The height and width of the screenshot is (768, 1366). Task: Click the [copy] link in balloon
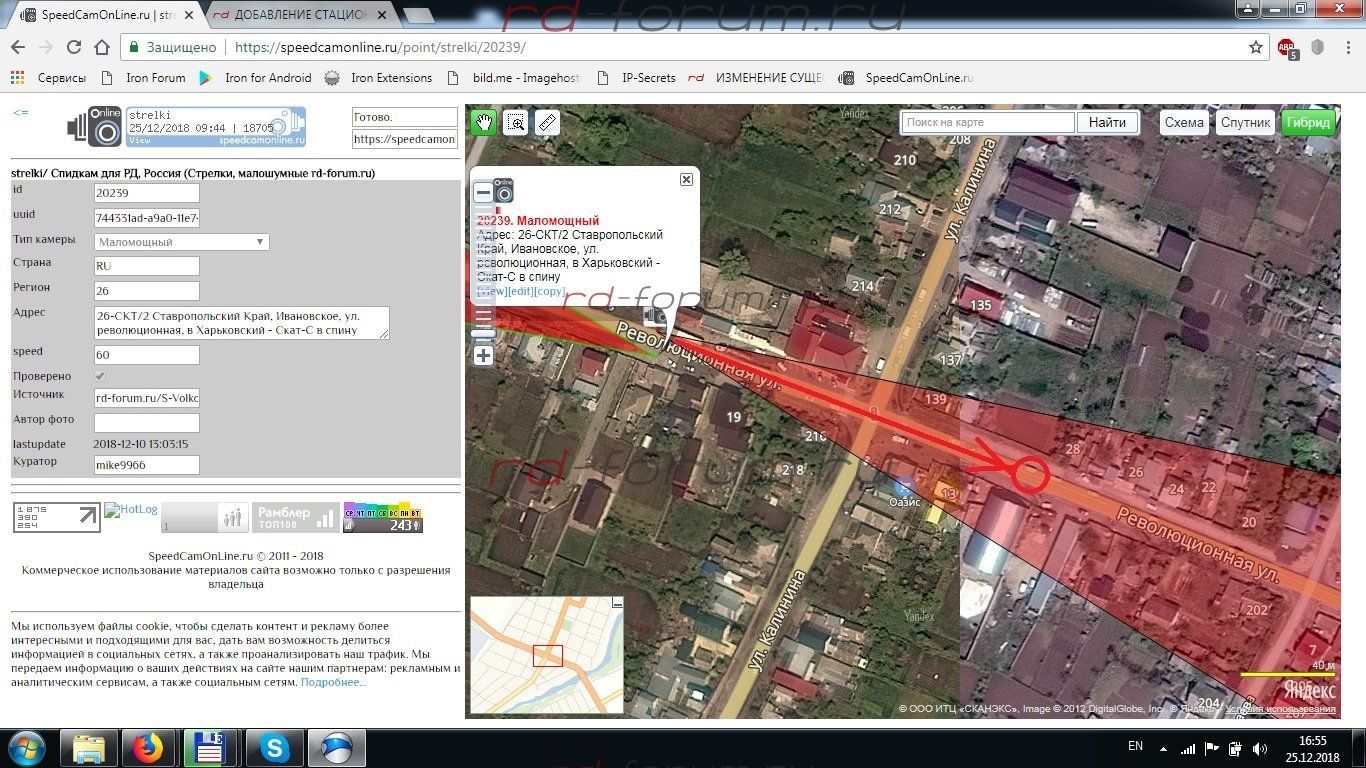pyautogui.click(x=549, y=291)
